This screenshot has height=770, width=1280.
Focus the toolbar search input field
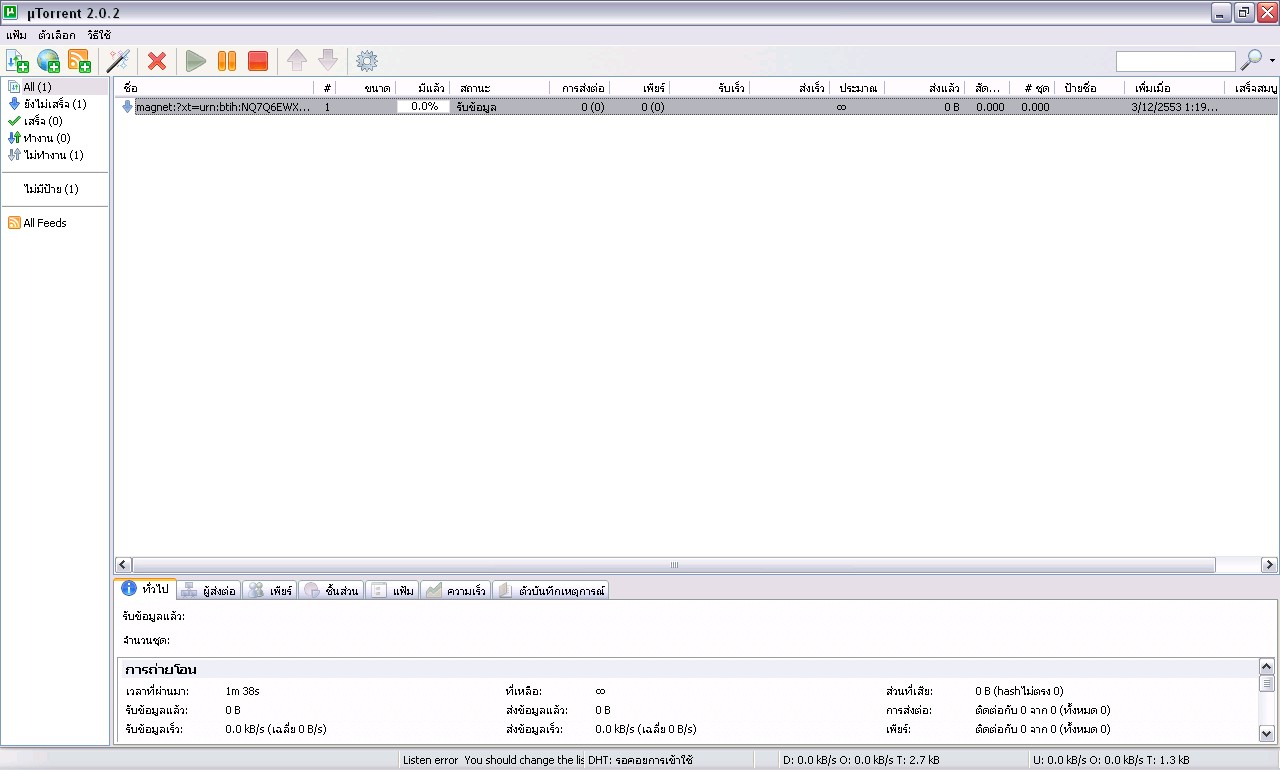click(1175, 62)
